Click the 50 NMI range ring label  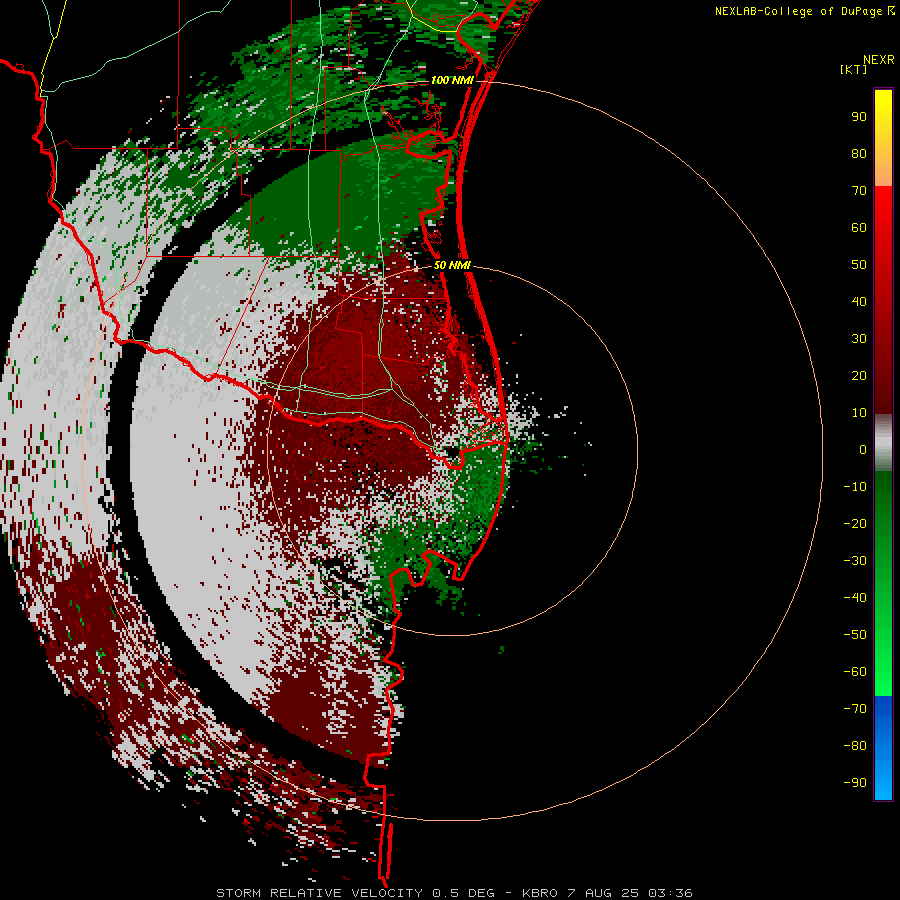click(x=452, y=265)
